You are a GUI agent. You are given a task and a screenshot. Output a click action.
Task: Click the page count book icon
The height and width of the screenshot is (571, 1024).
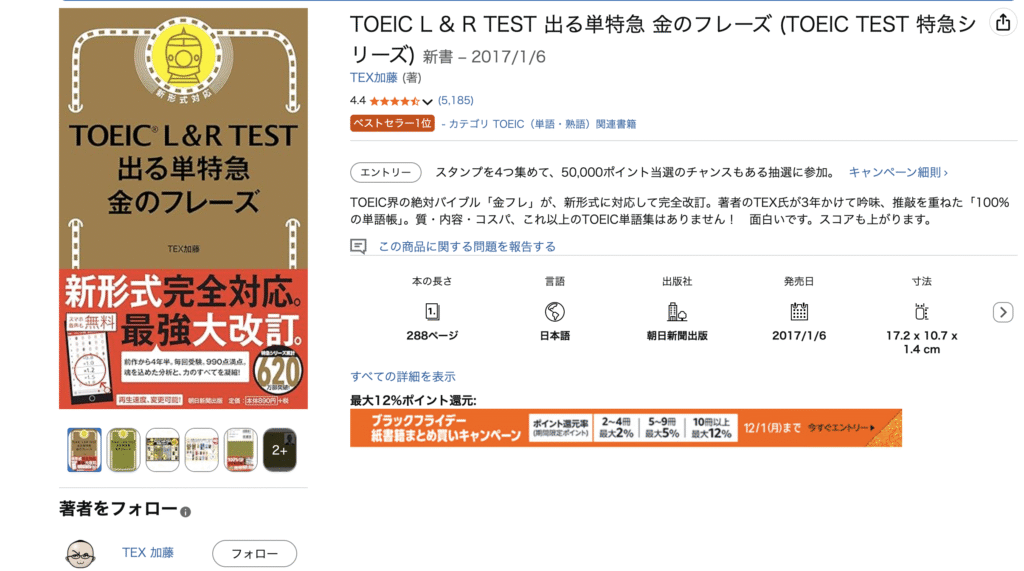click(x=432, y=312)
